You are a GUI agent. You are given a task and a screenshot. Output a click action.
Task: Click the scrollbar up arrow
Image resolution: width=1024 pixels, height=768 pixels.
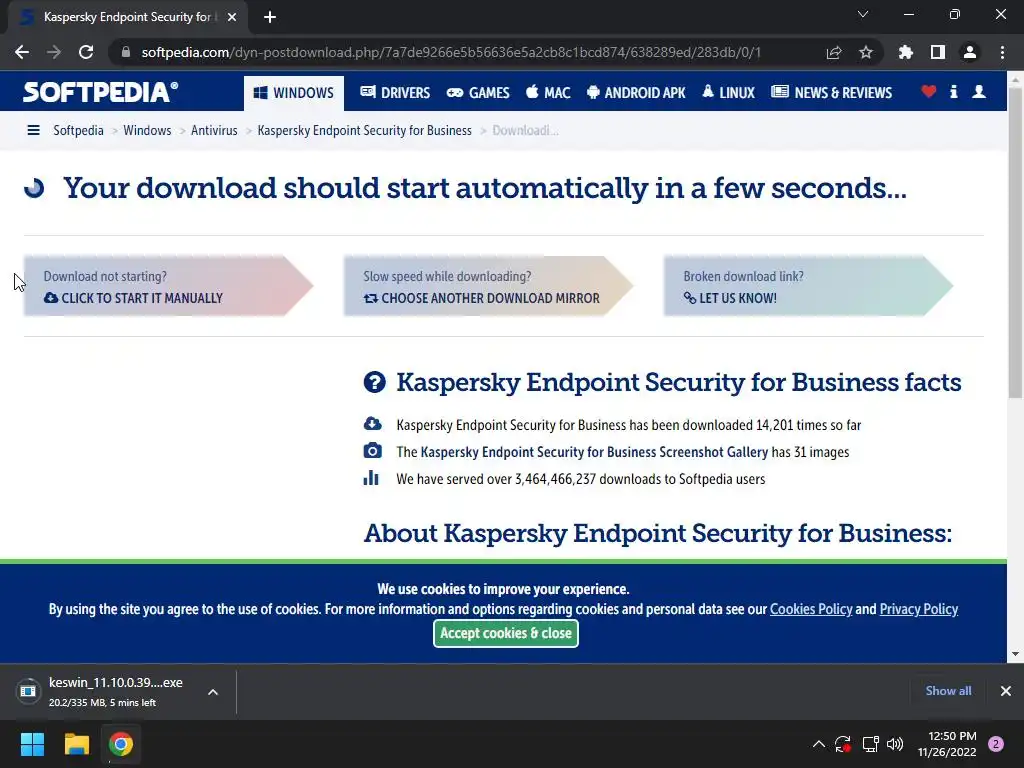coord(1015,78)
